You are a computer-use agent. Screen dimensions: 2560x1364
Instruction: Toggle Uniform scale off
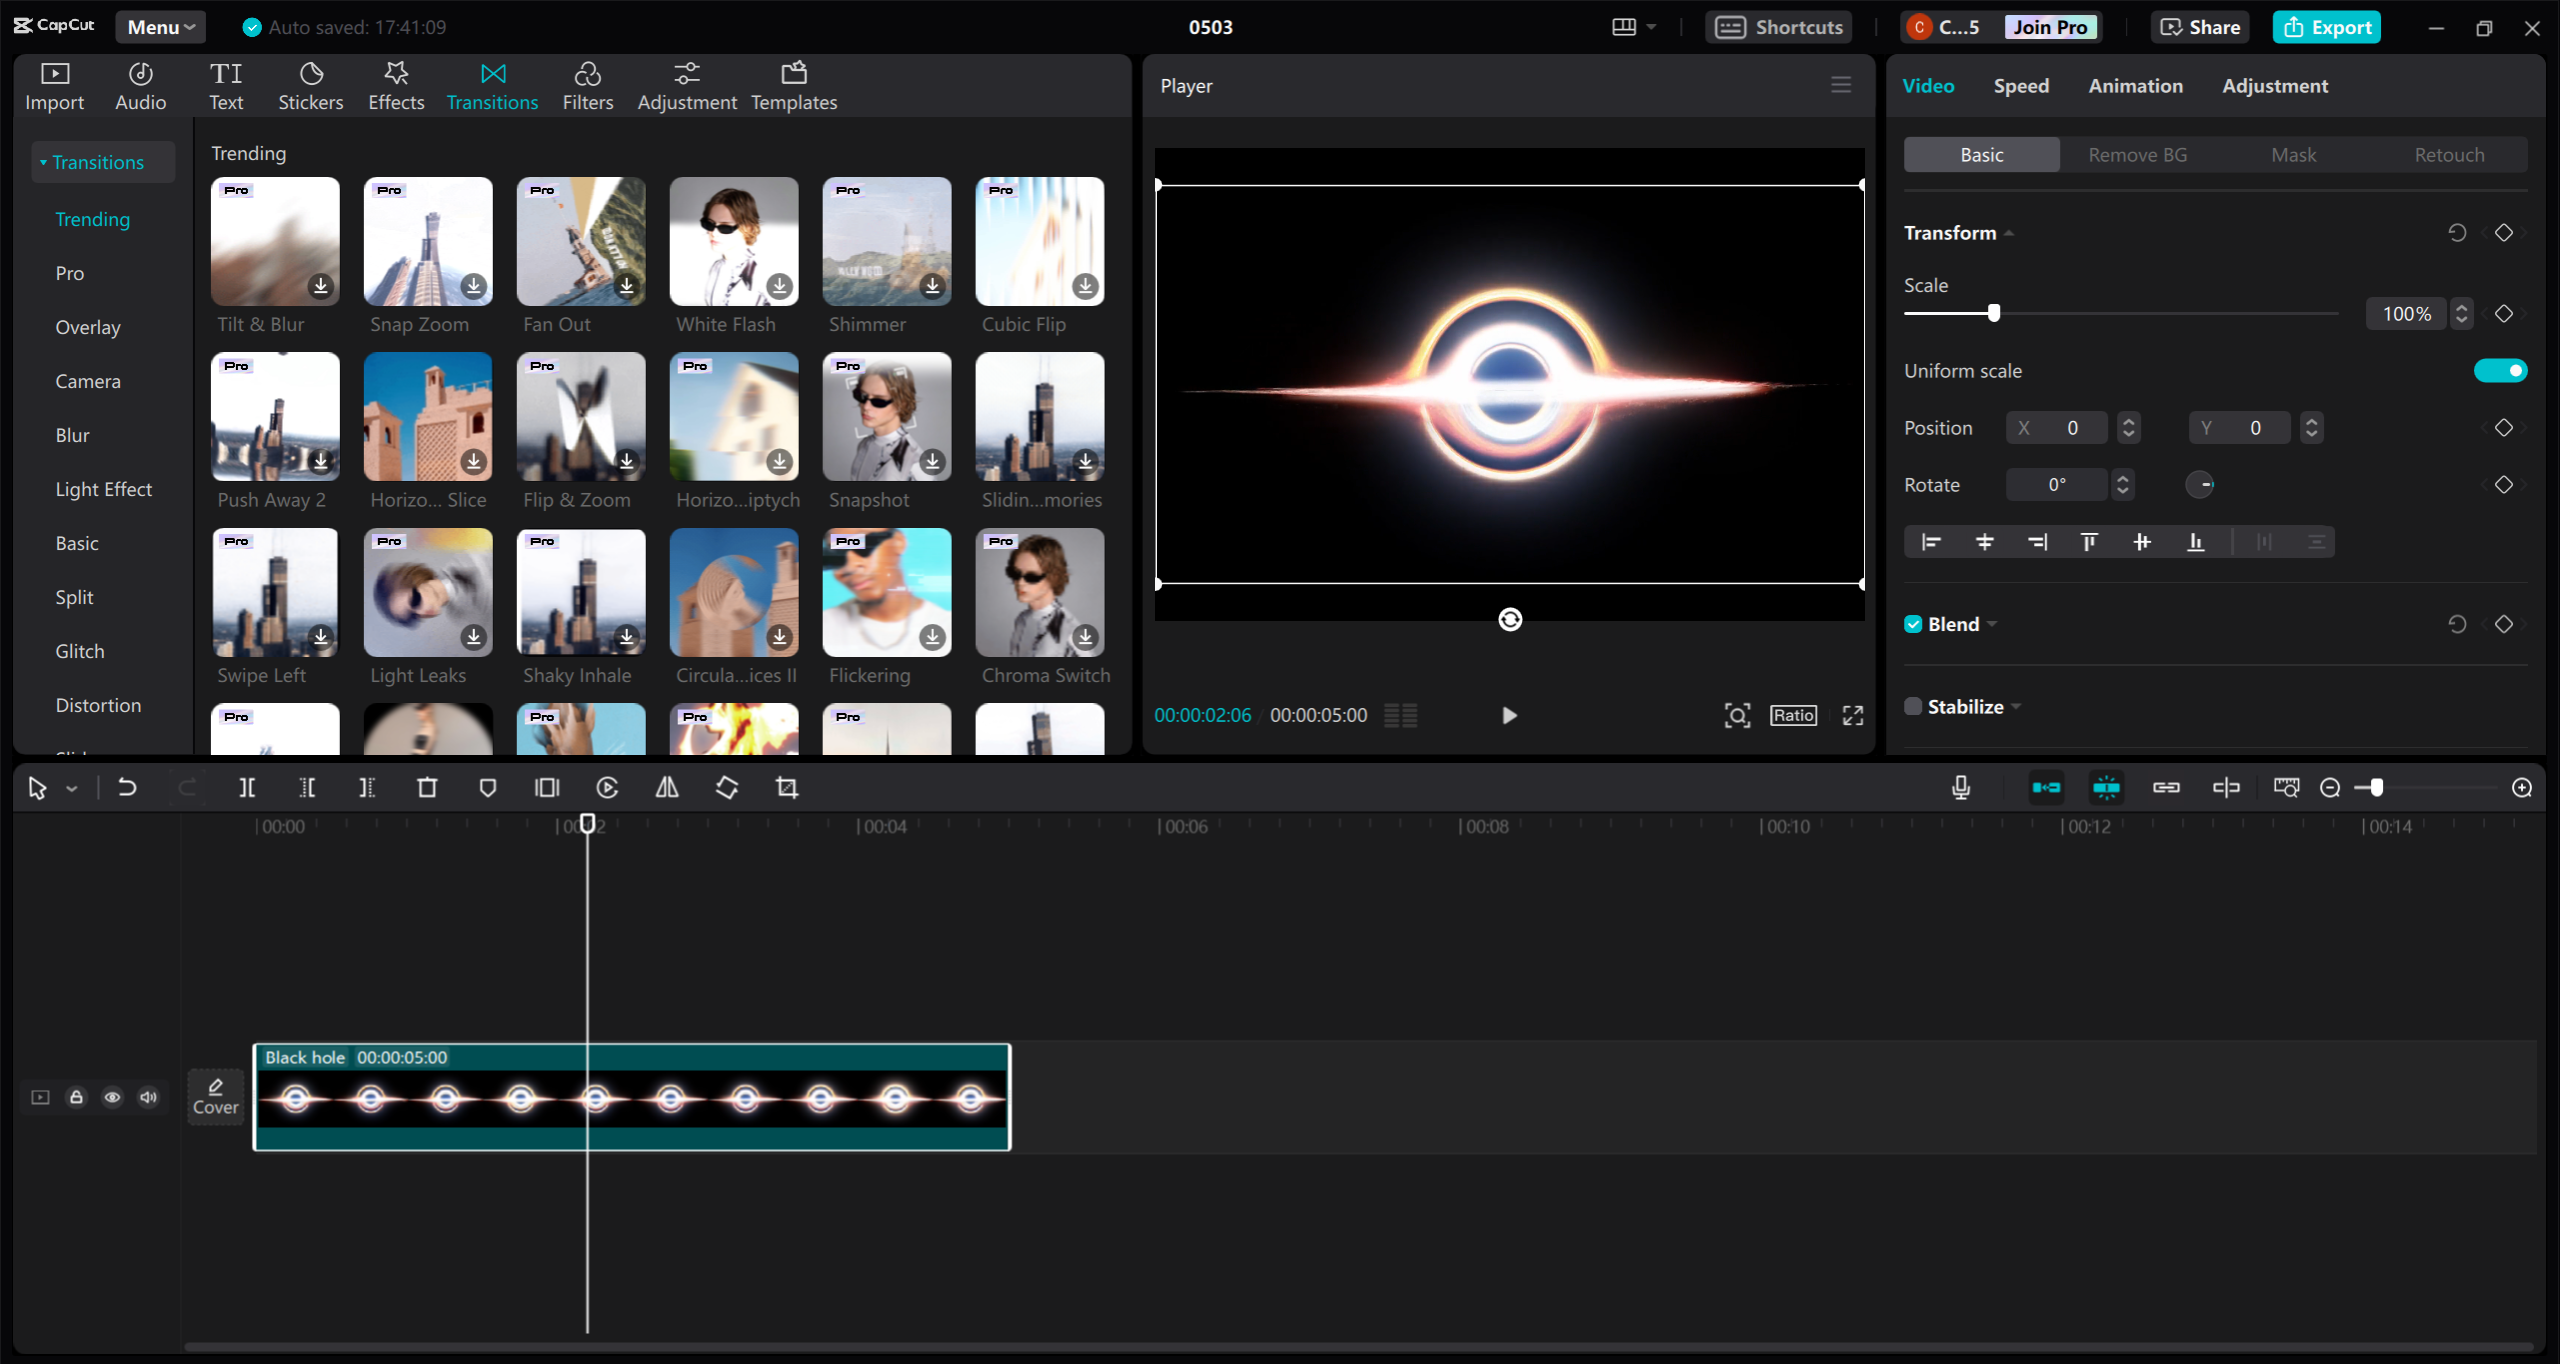2500,370
